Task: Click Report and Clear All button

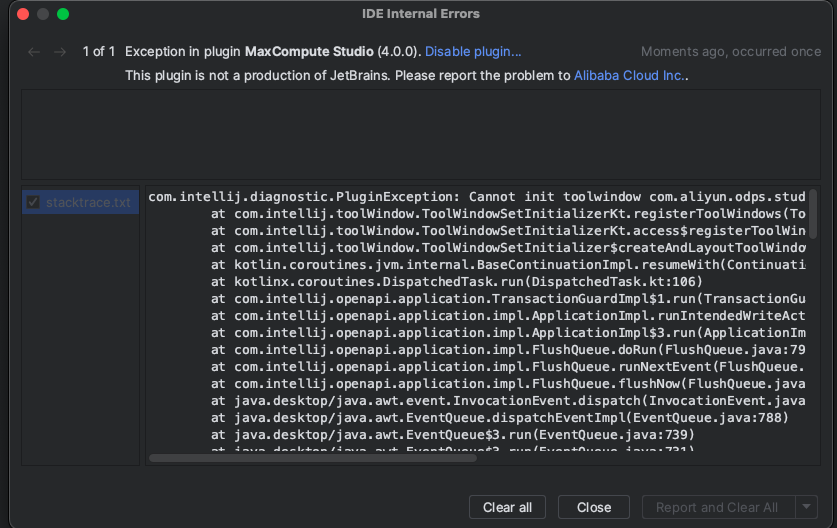Action: tap(718, 507)
